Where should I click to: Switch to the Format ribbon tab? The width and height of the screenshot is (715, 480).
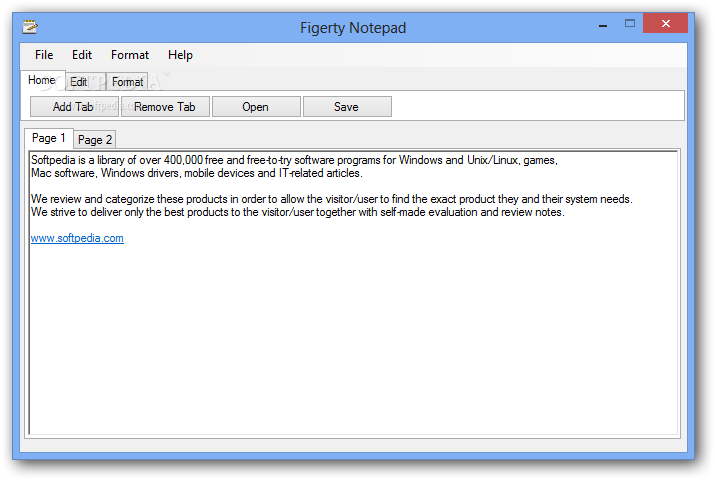click(127, 82)
